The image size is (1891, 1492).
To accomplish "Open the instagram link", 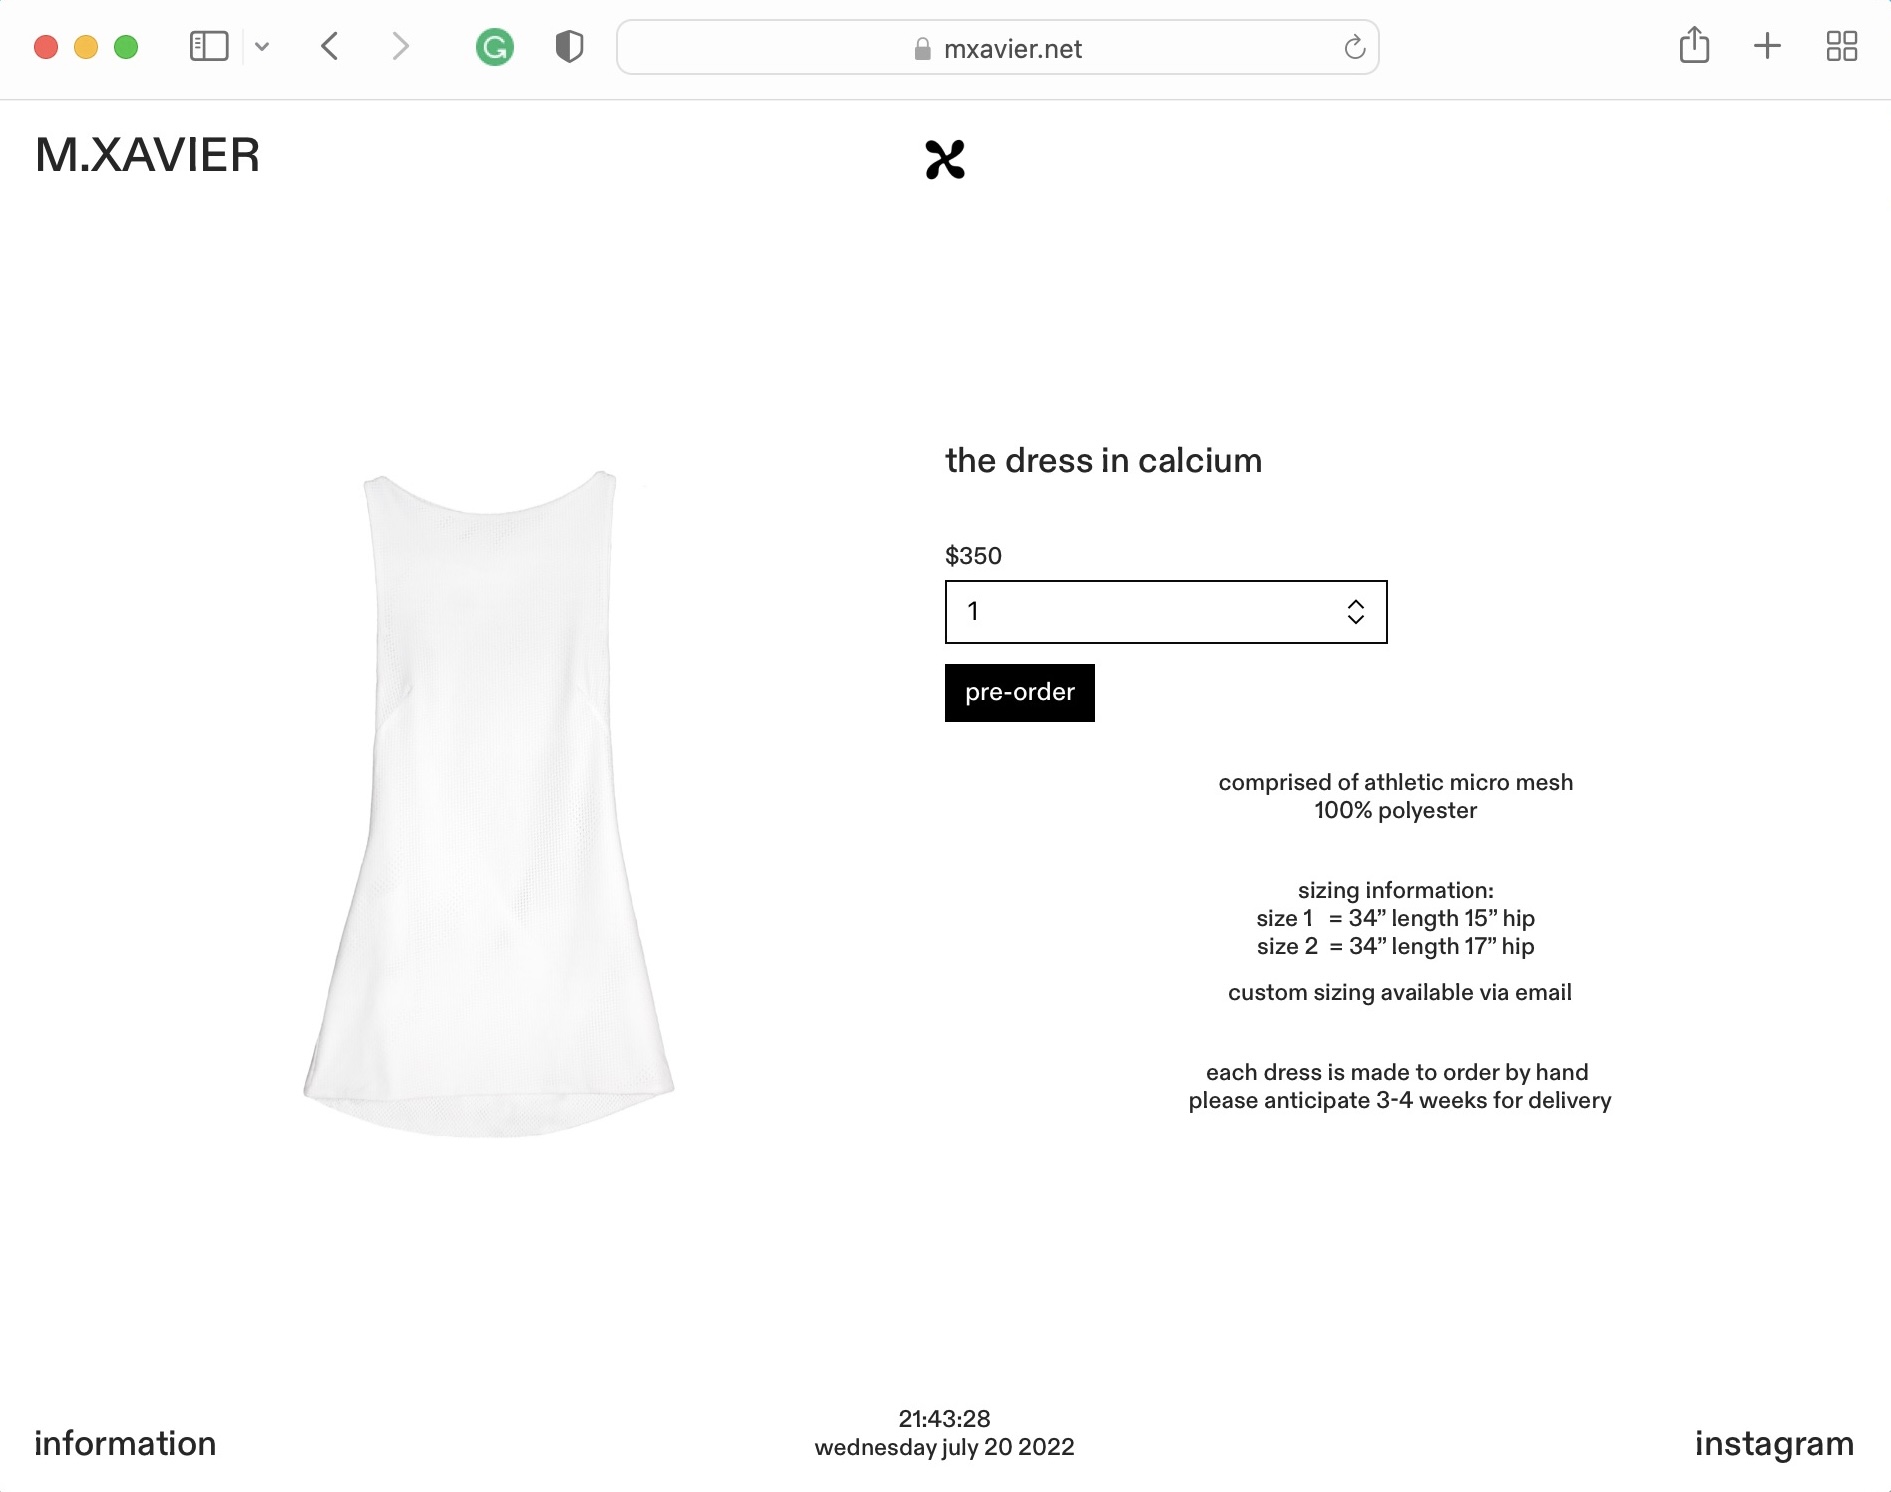I will [1774, 1444].
